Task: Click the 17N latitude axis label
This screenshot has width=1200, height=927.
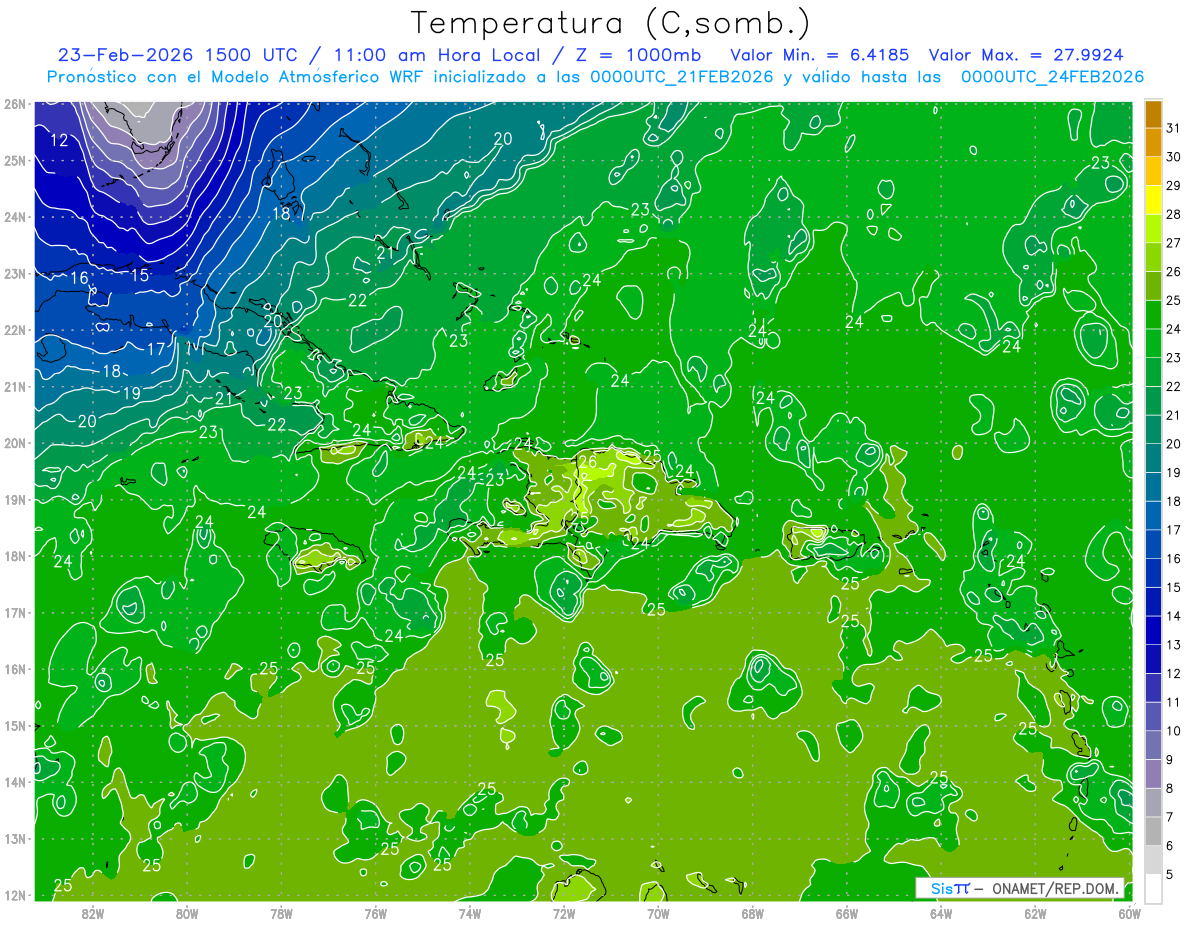Action: [x=15, y=613]
